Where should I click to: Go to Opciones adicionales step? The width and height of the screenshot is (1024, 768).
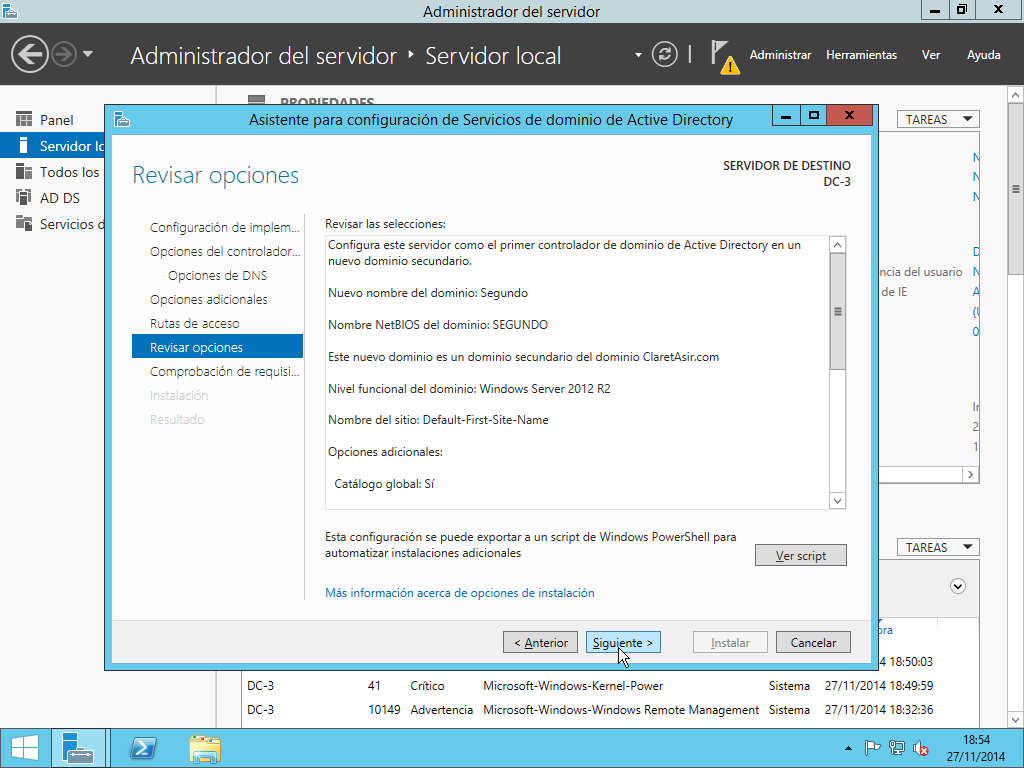[208, 300]
